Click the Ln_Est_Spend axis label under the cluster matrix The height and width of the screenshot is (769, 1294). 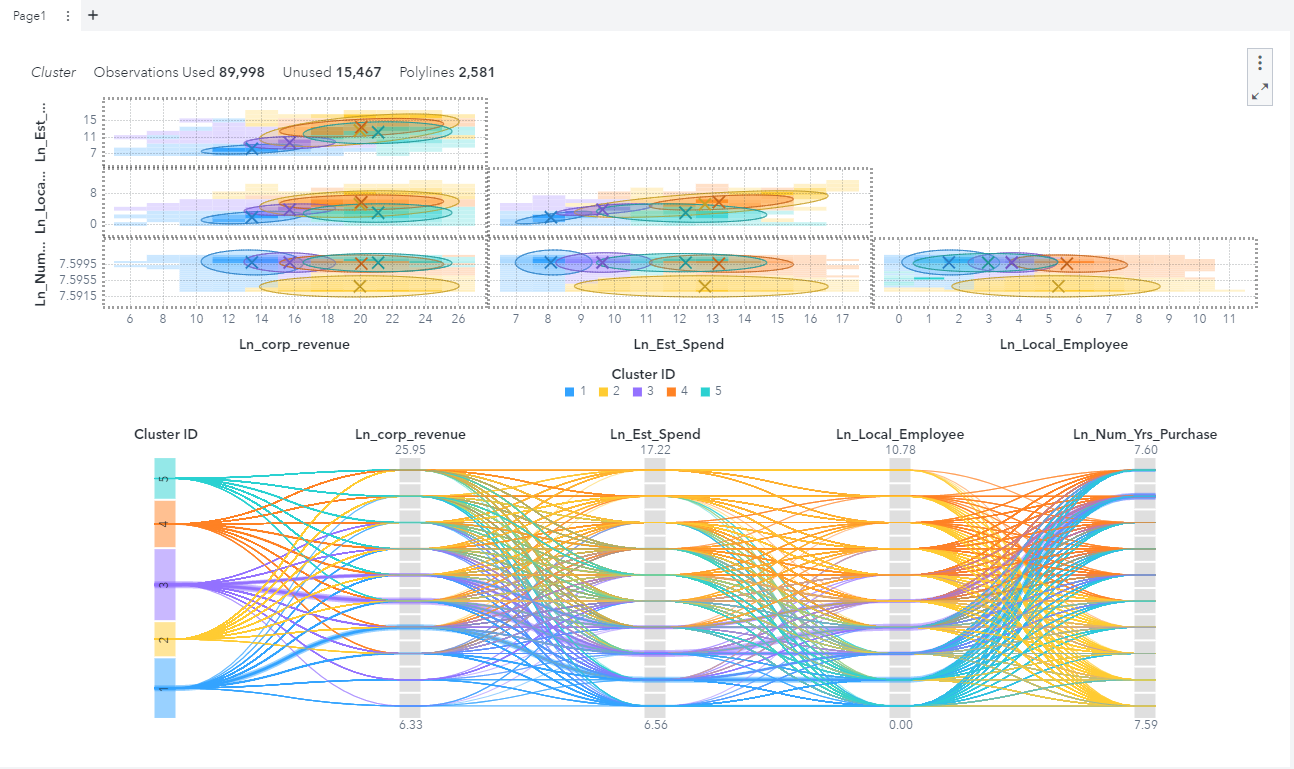678,344
